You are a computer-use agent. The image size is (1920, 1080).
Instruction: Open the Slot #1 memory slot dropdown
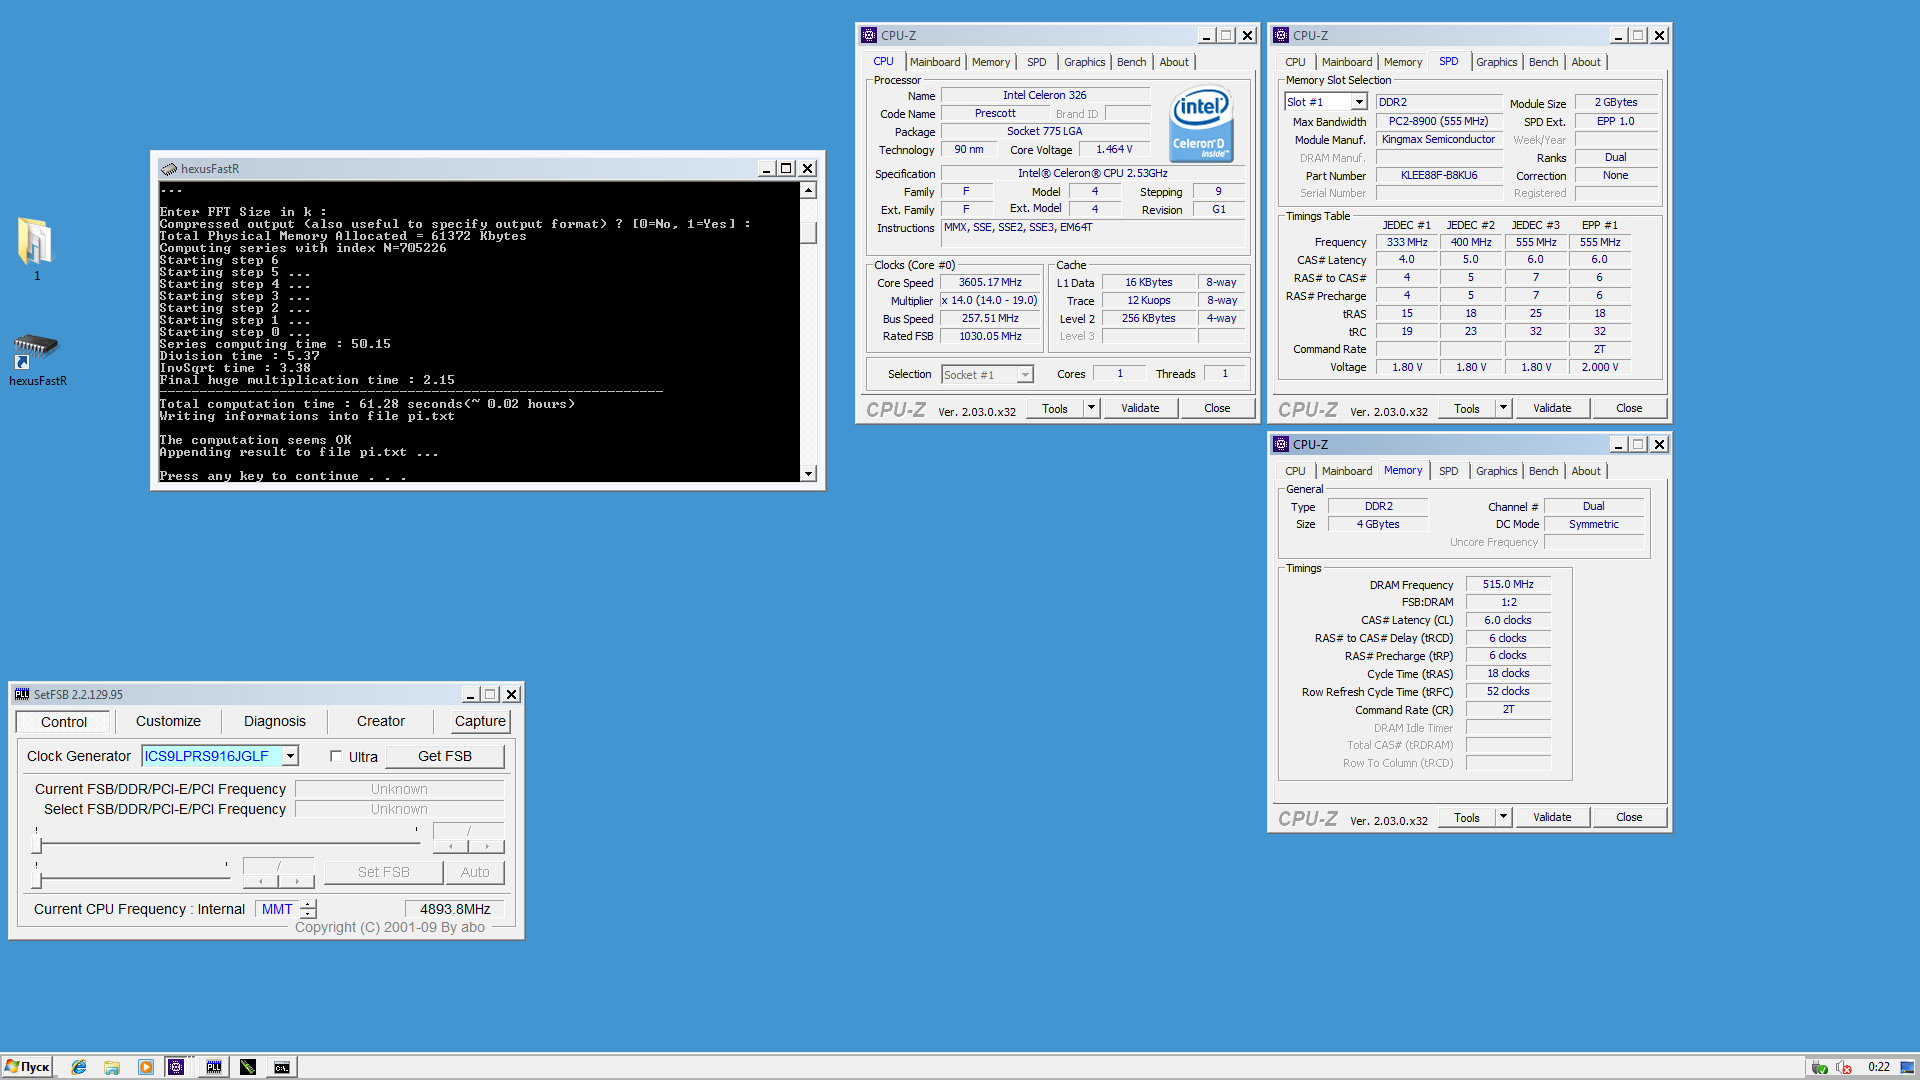coord(1358,102)
